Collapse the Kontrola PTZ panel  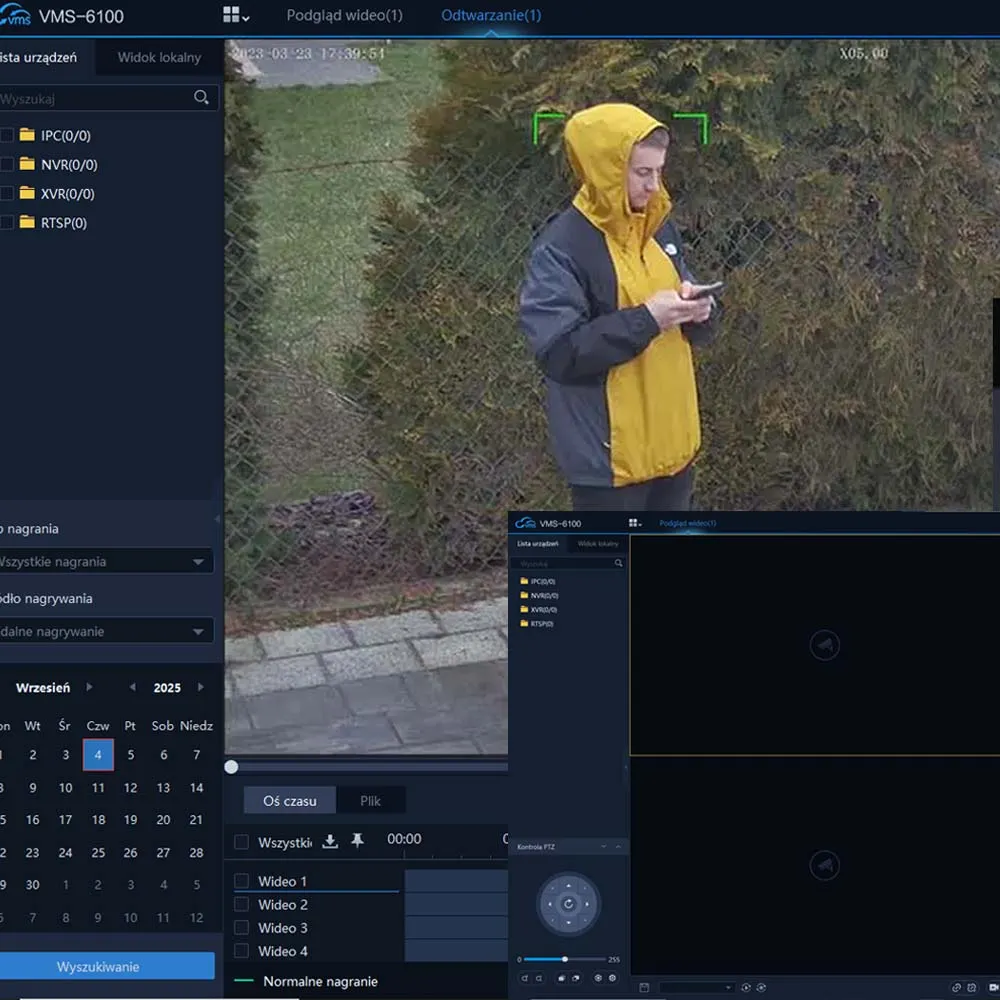coord(618,847)
